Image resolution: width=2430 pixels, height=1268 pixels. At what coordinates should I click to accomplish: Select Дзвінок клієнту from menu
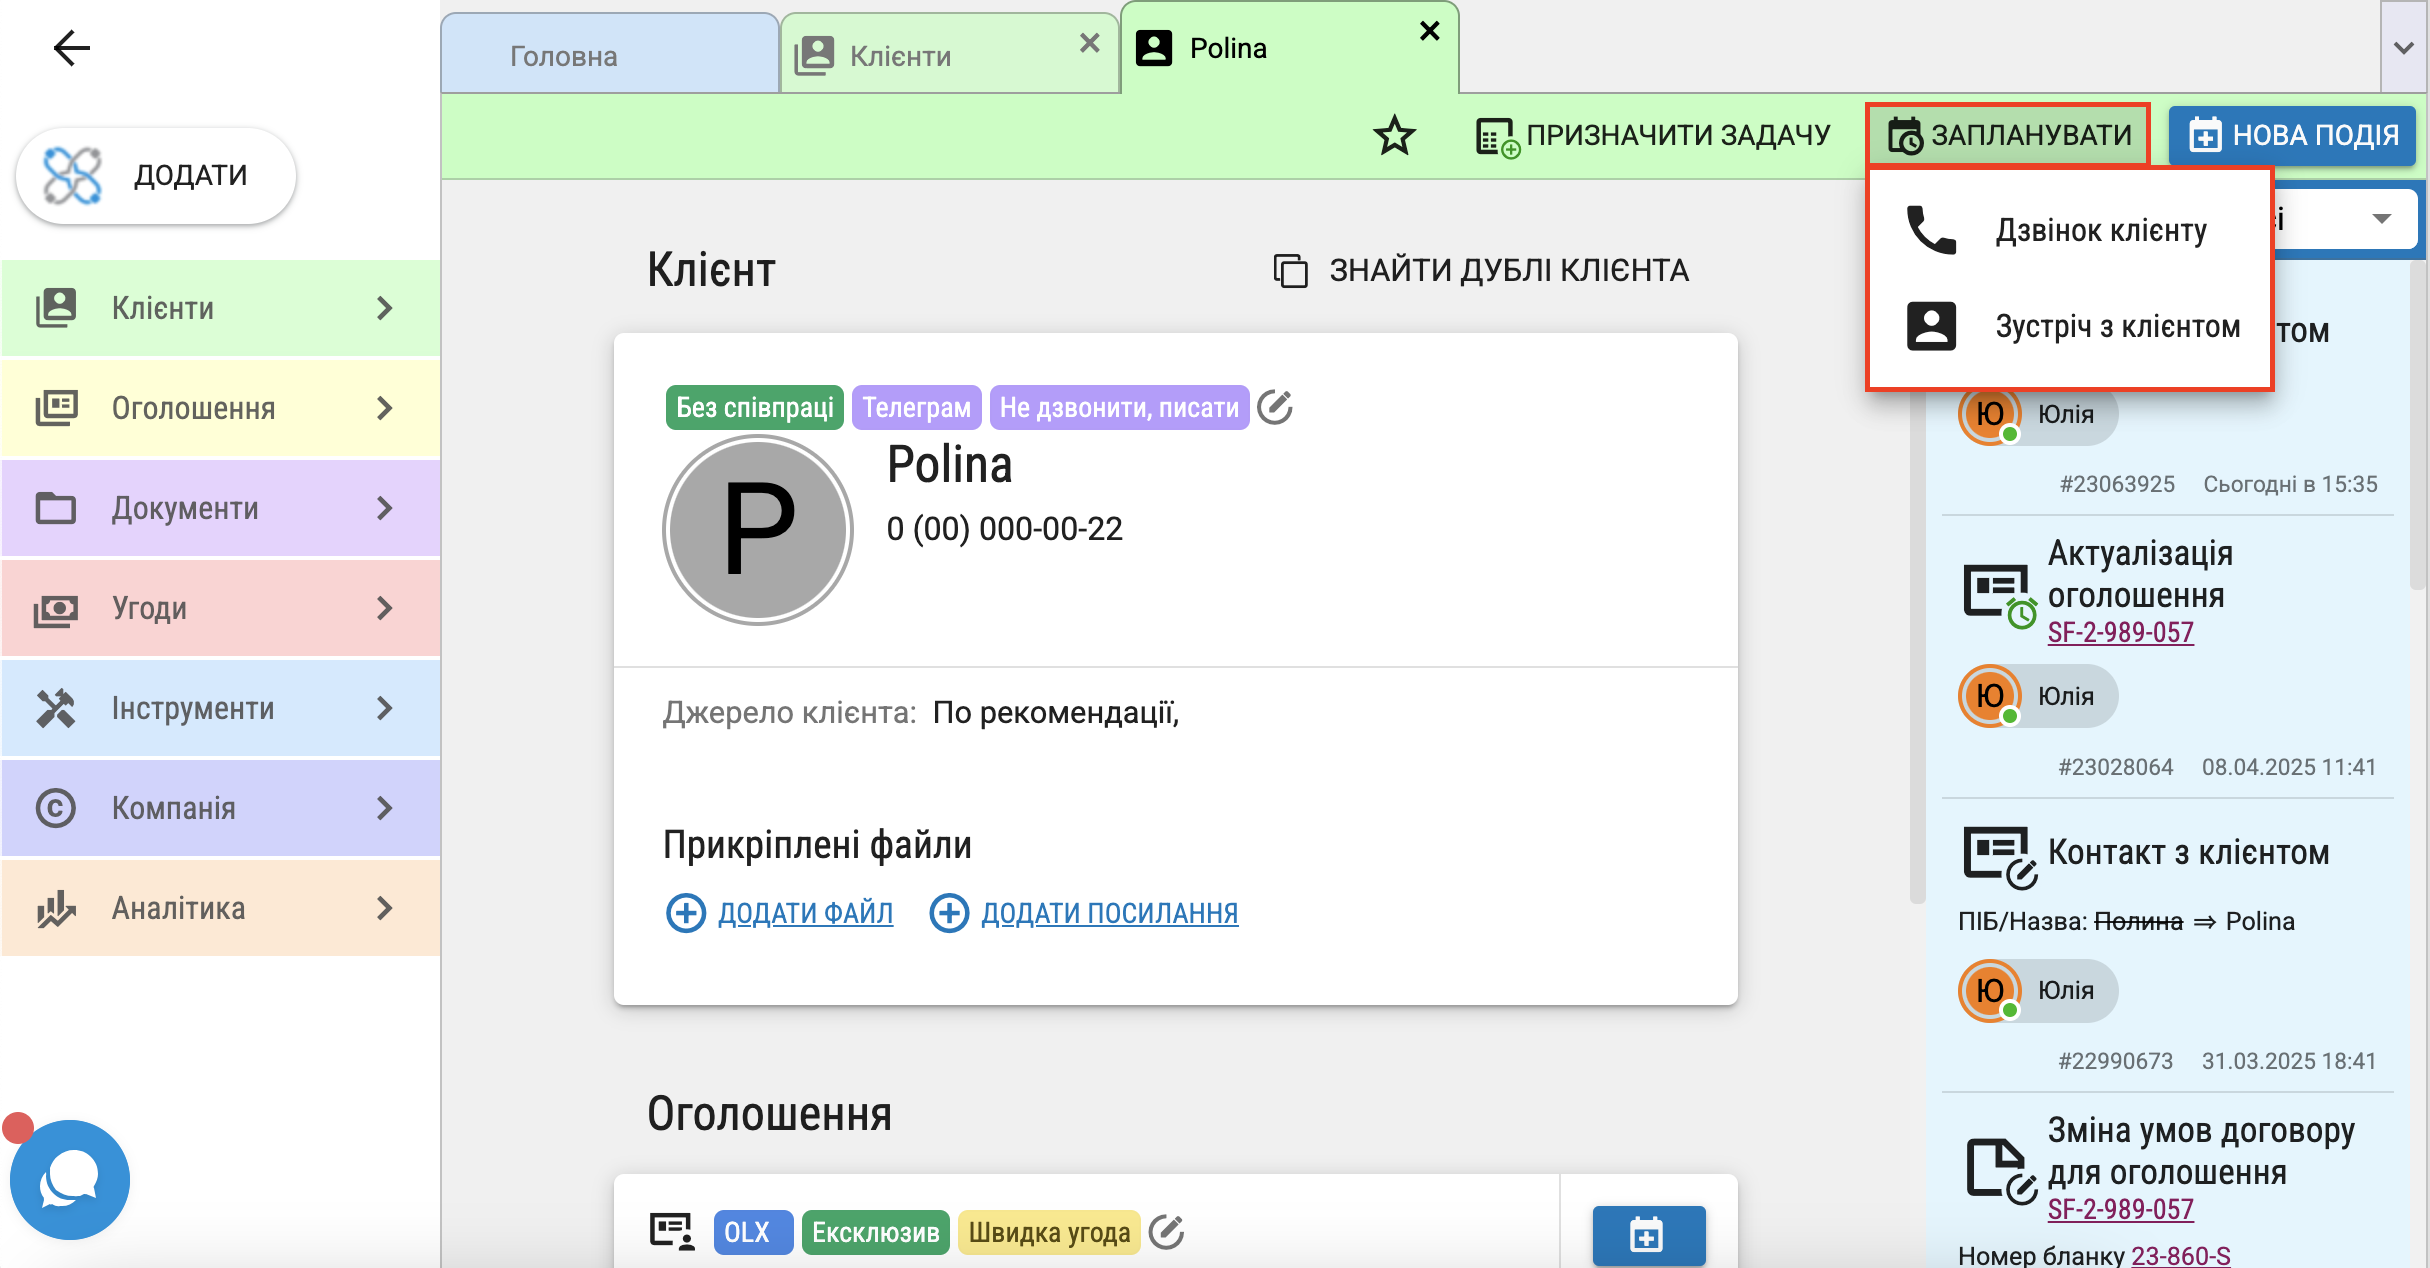tap(2100, 231)
